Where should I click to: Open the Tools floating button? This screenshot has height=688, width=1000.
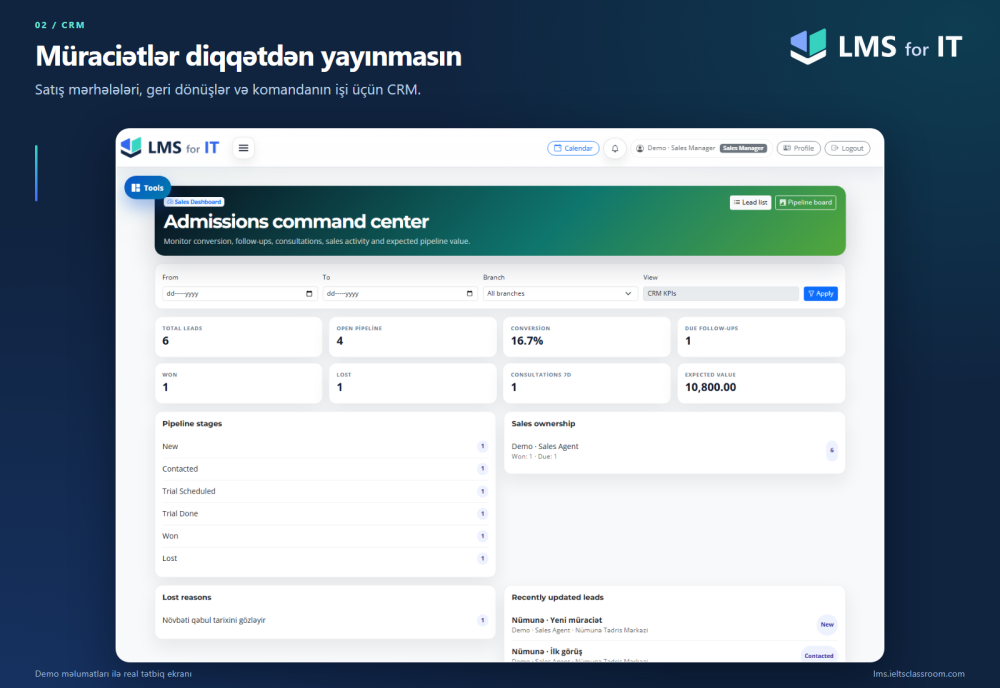147,187
